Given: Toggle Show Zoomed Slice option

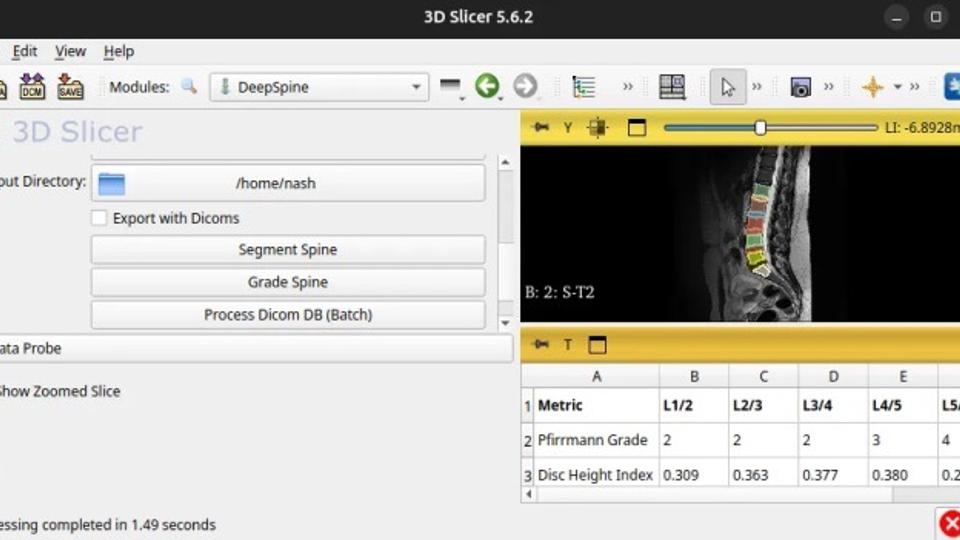Looking at the screenshot, I should pos(60,391).
